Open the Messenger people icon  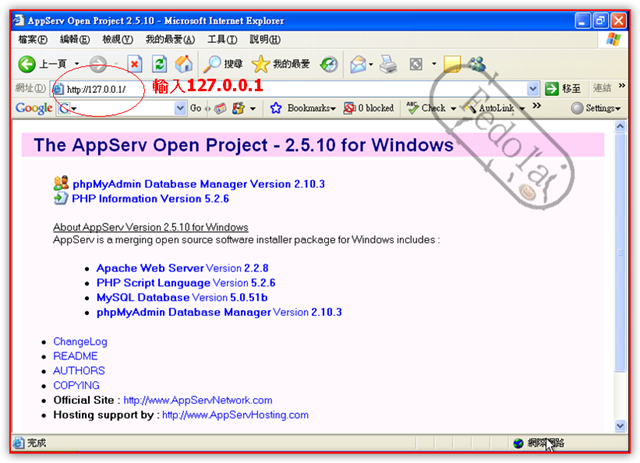coord(477,64)
